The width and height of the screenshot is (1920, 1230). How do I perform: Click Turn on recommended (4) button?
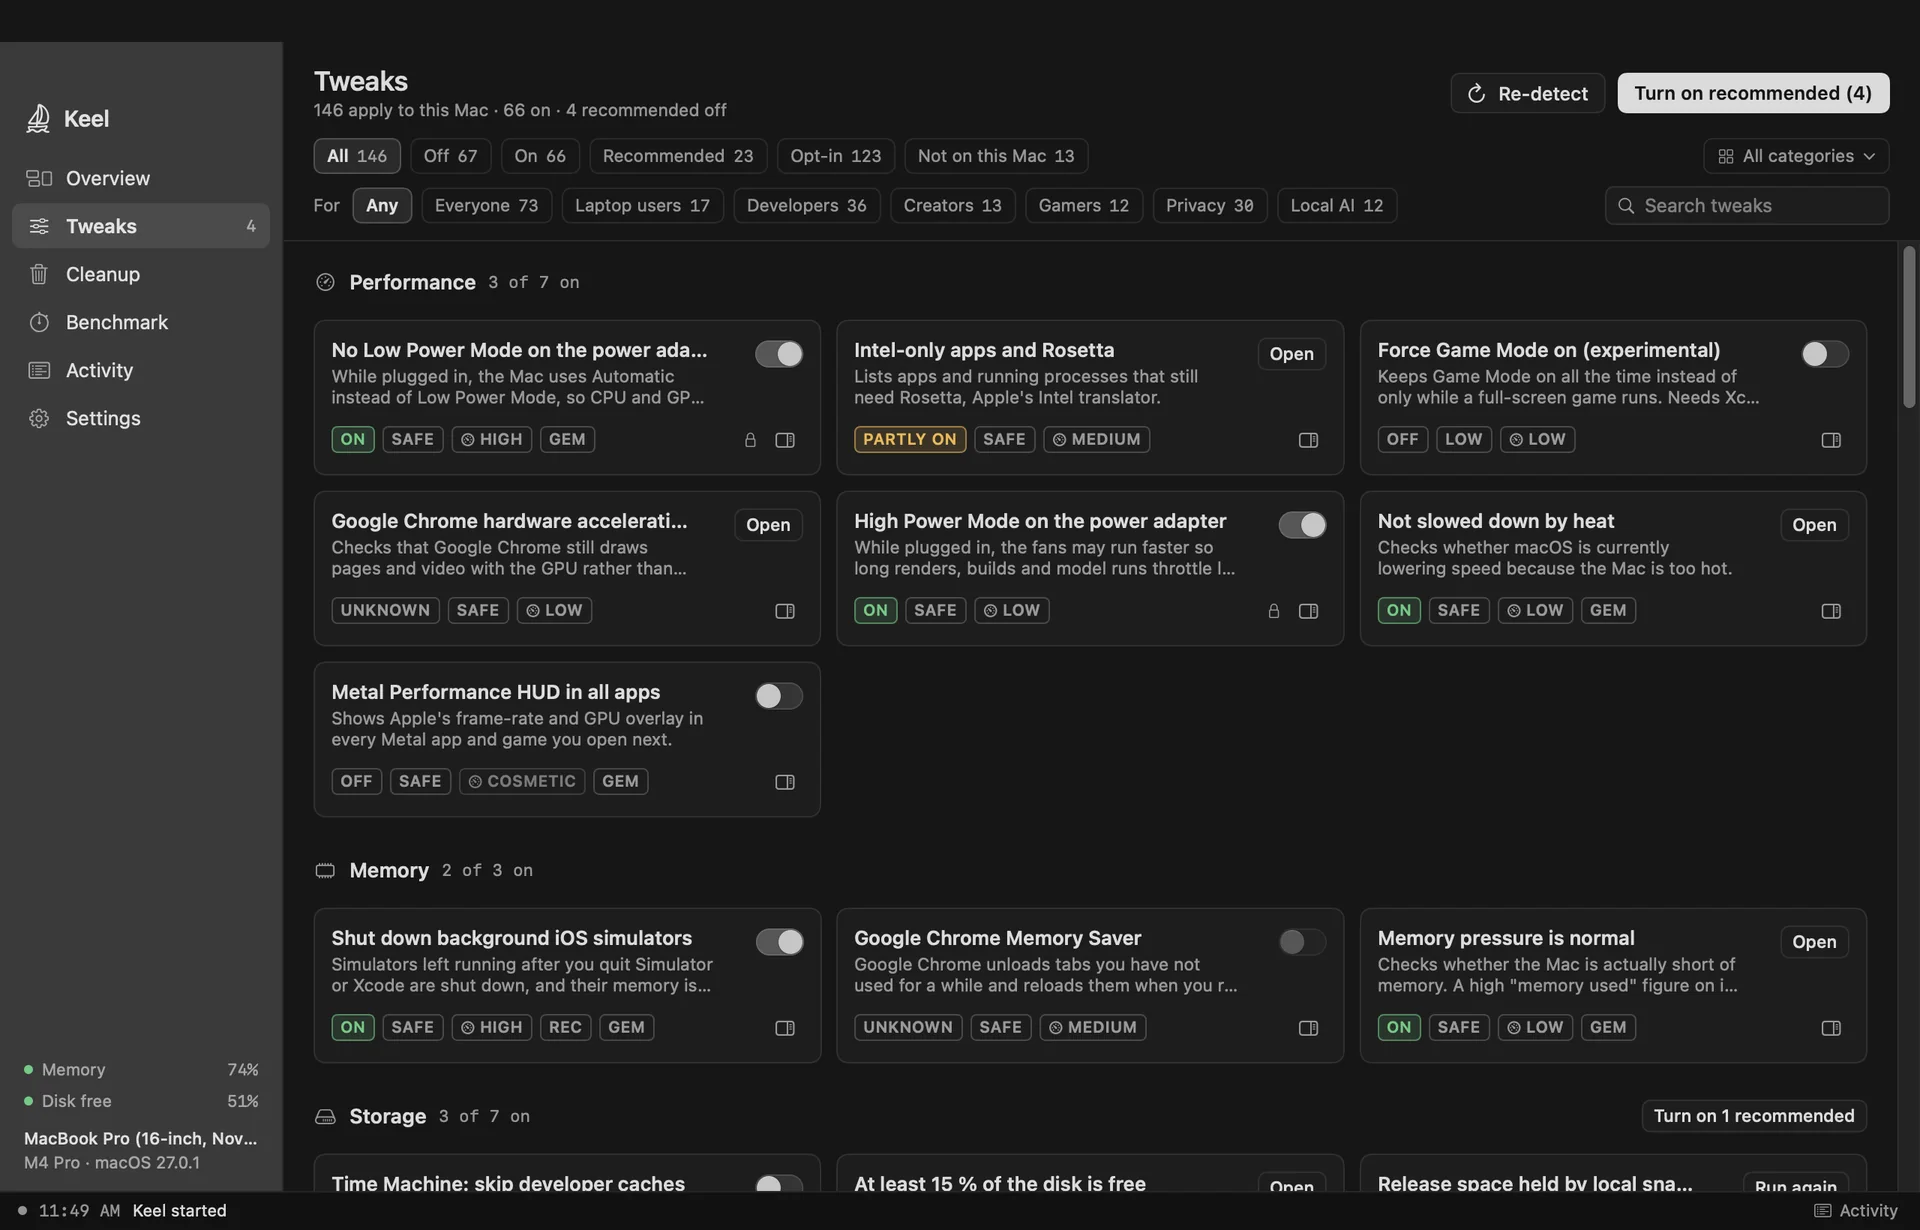coord(1753,93)
